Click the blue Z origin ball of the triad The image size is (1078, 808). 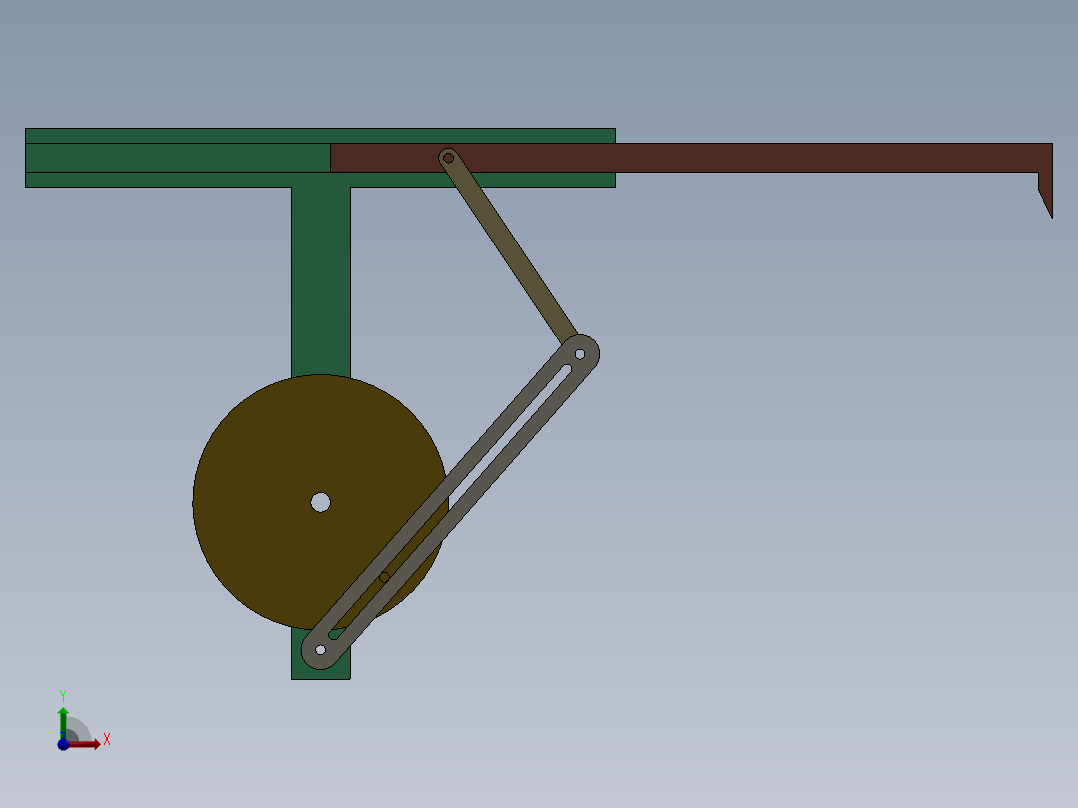coord(63,744)
